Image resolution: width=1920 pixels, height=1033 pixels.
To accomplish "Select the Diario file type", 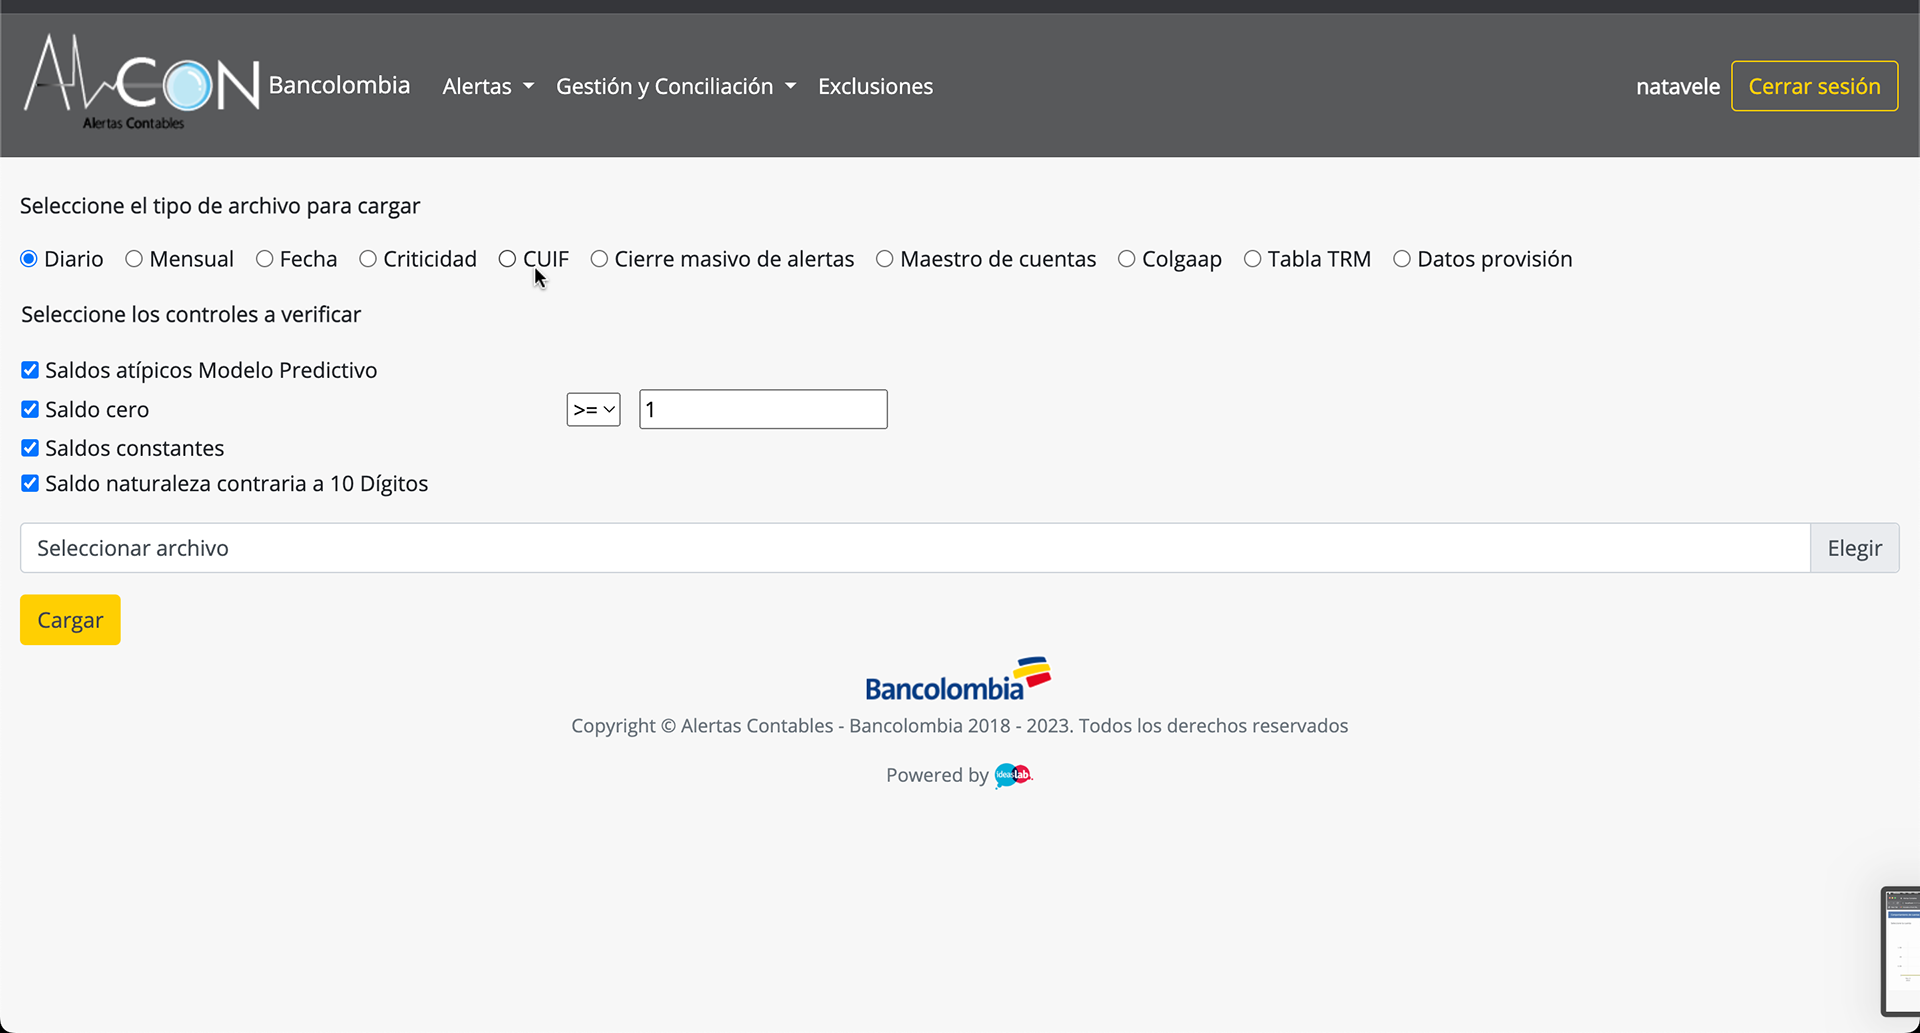I will (x=29, y=259).
